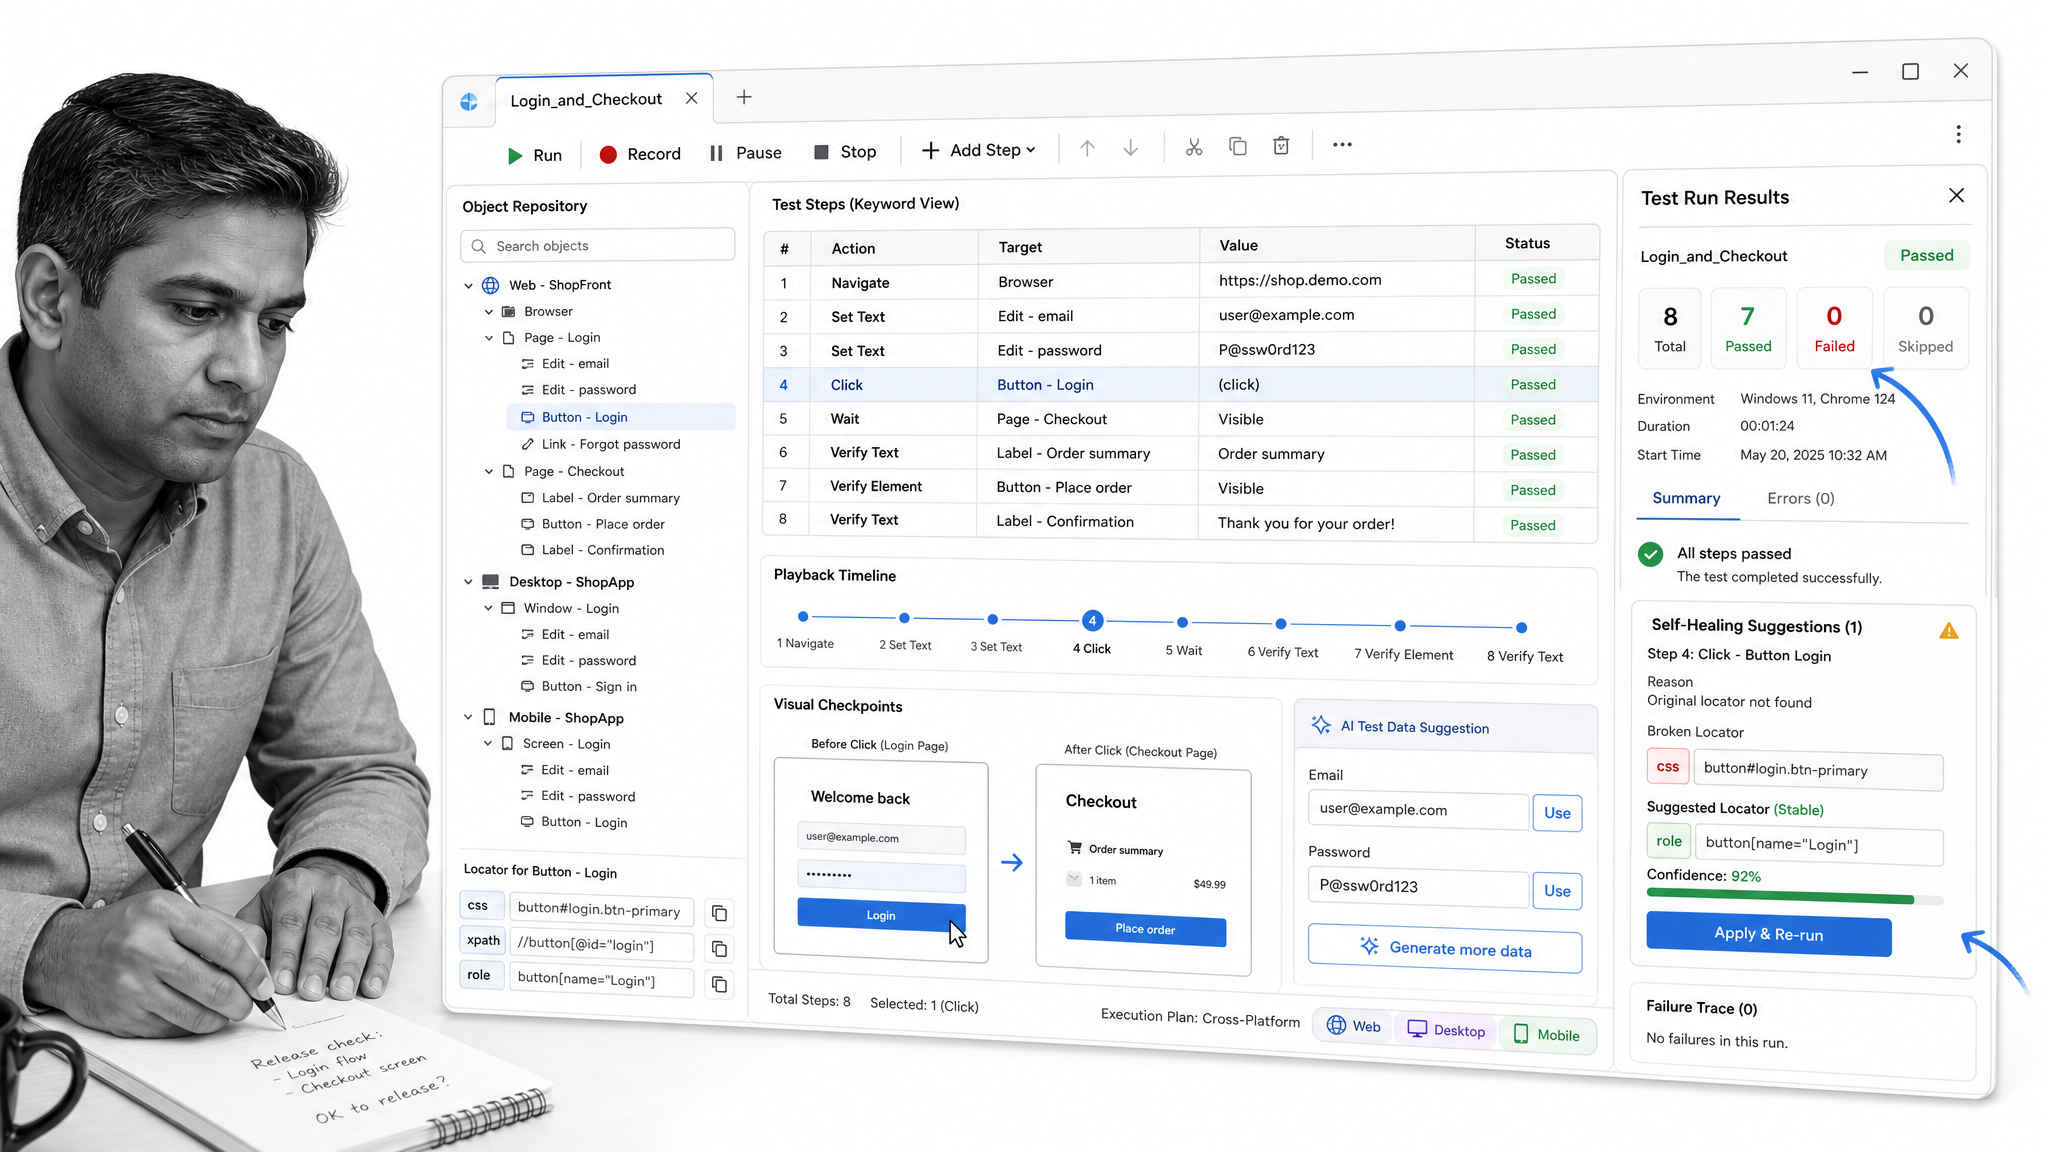Screen dimensions: 2048x1152
Task: Cut the selected step with scissors icon
Action: pos(1194,147)
